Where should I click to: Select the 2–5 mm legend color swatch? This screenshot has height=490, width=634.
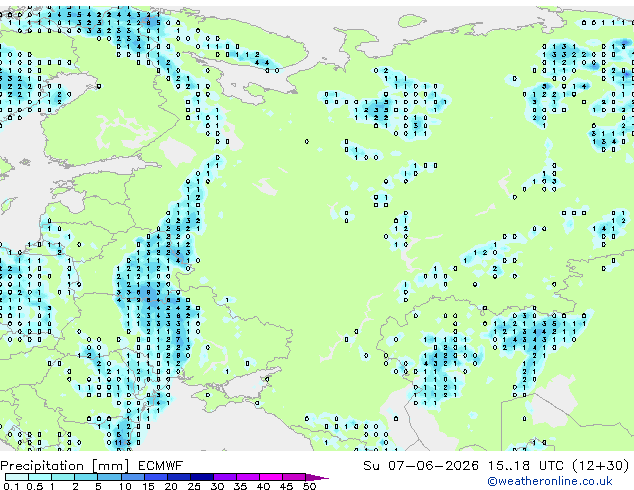point(86,477)
